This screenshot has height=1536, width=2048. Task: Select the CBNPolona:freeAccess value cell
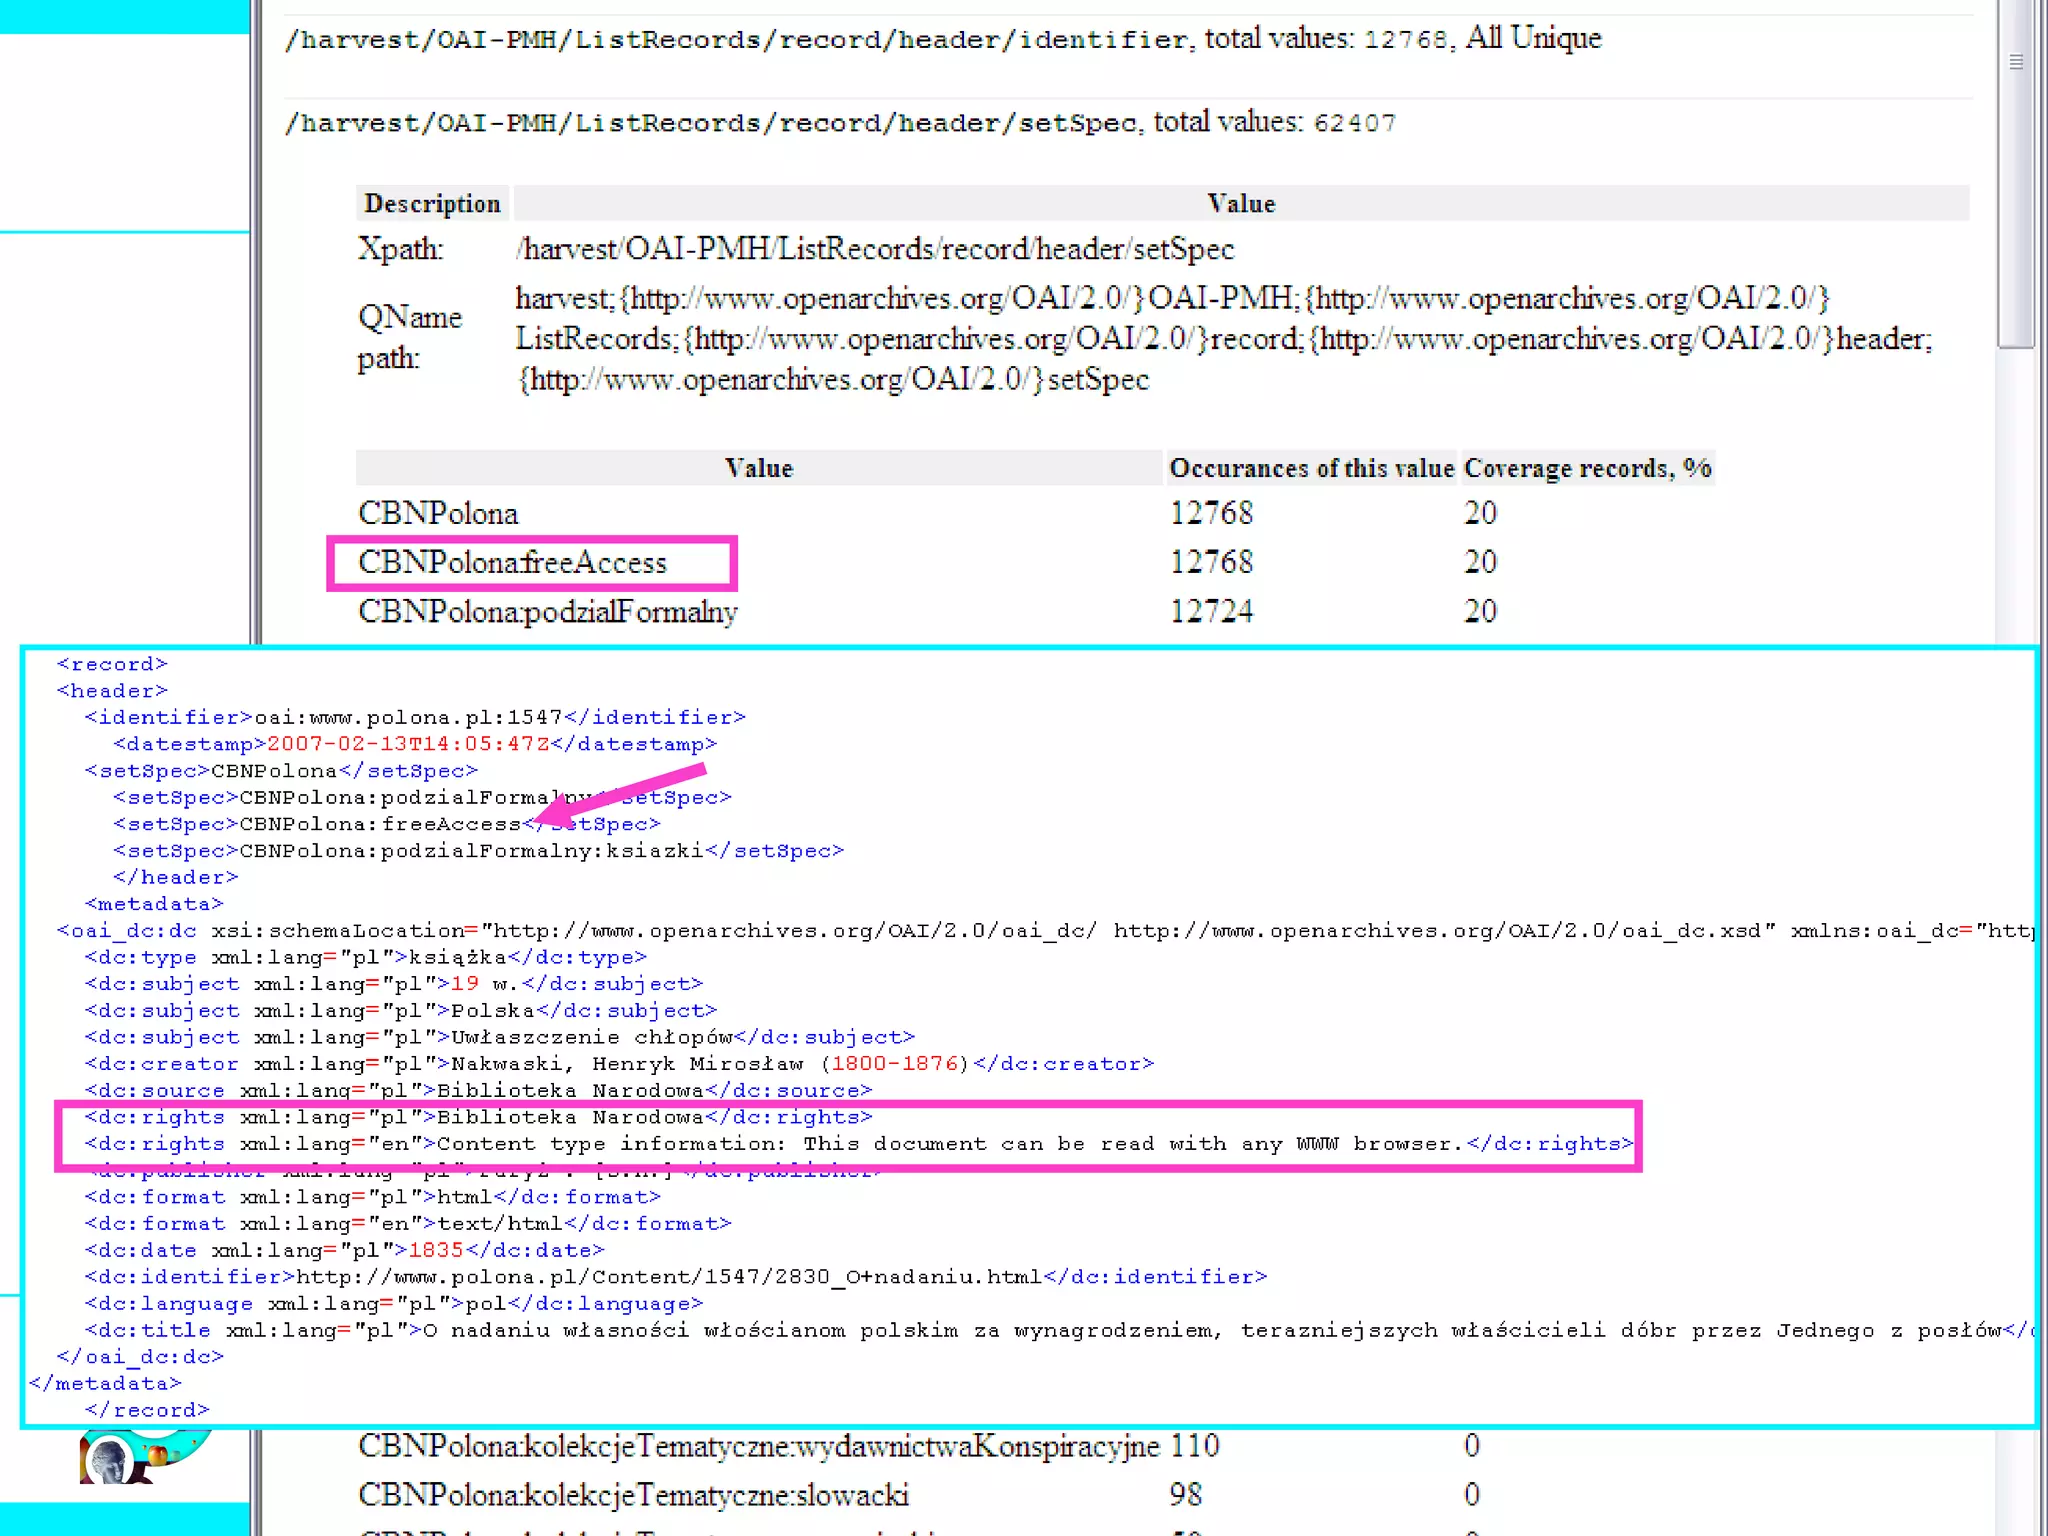point(512,563)
